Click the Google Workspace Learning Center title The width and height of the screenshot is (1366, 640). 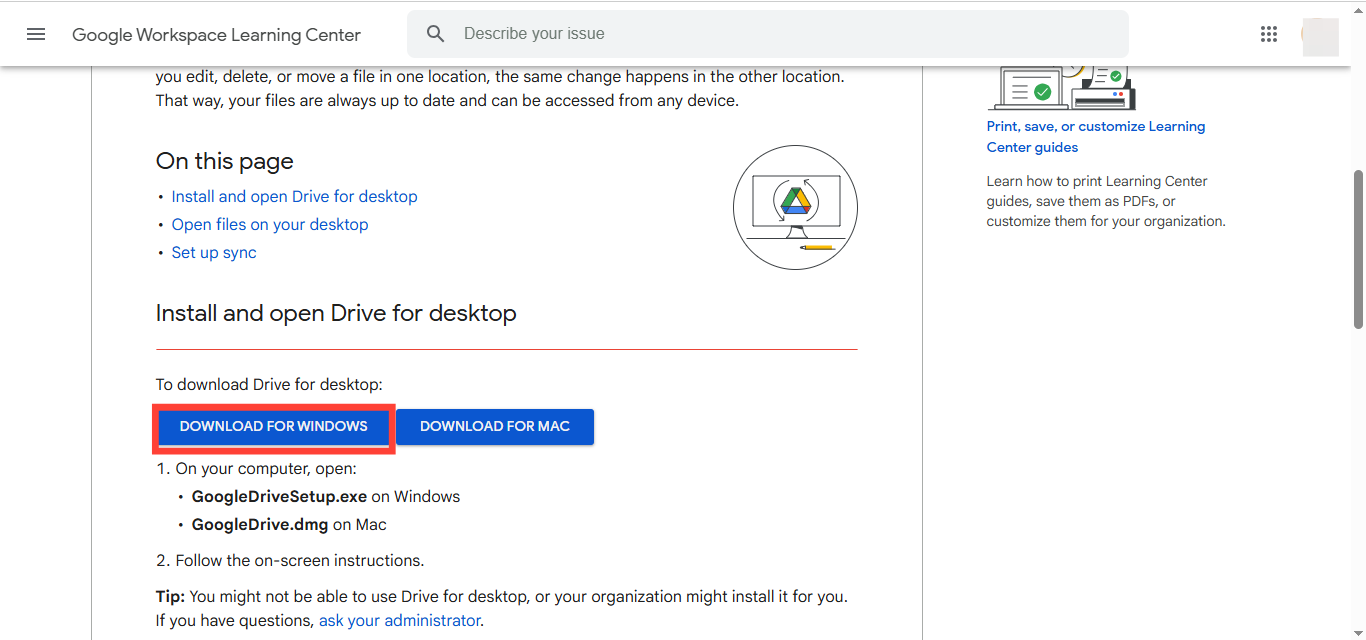(216, 35)
